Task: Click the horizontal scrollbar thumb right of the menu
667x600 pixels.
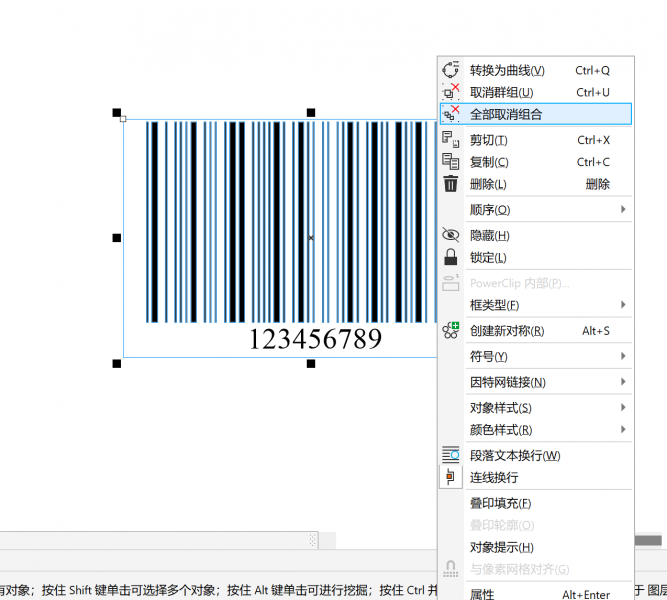Action: click(x=648, y=540)
